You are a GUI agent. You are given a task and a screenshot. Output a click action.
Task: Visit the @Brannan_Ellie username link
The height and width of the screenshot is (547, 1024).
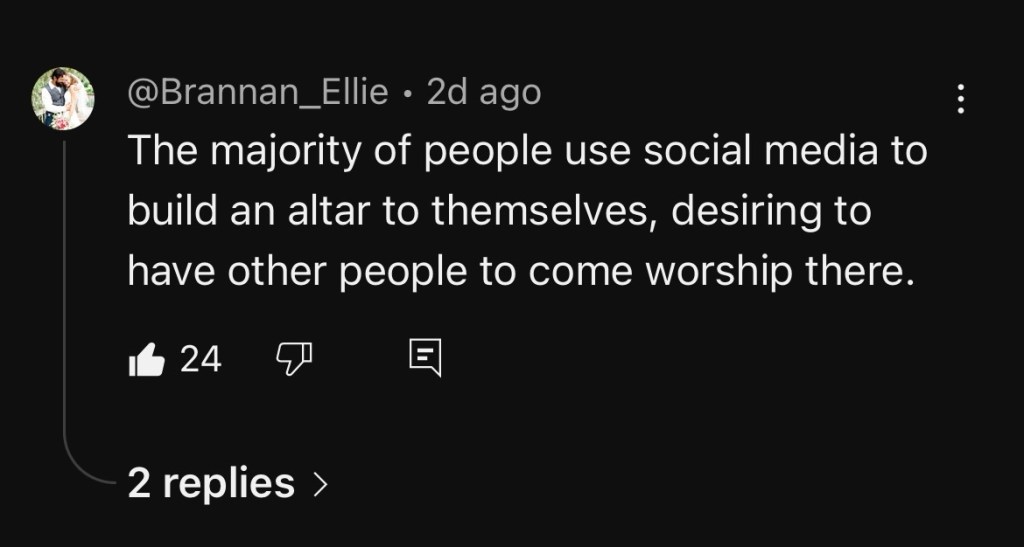pyautogui.click(x=258, y=93)
